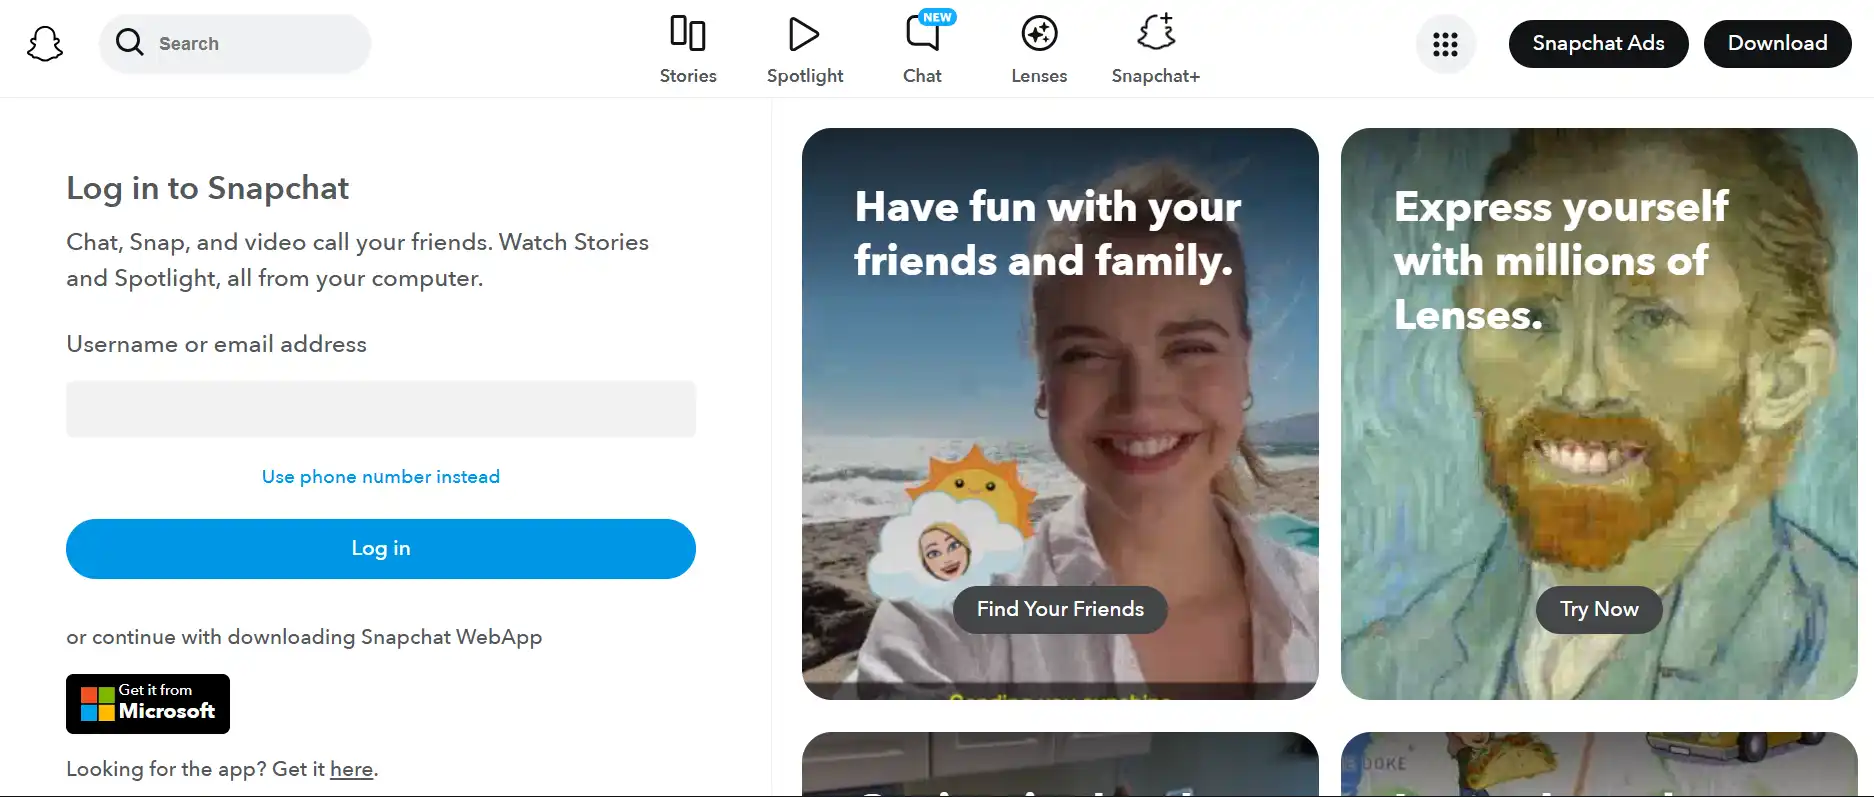
Task: Click the NEW badge above Chat
Action: pyautogui.click(x=937, y=17)
